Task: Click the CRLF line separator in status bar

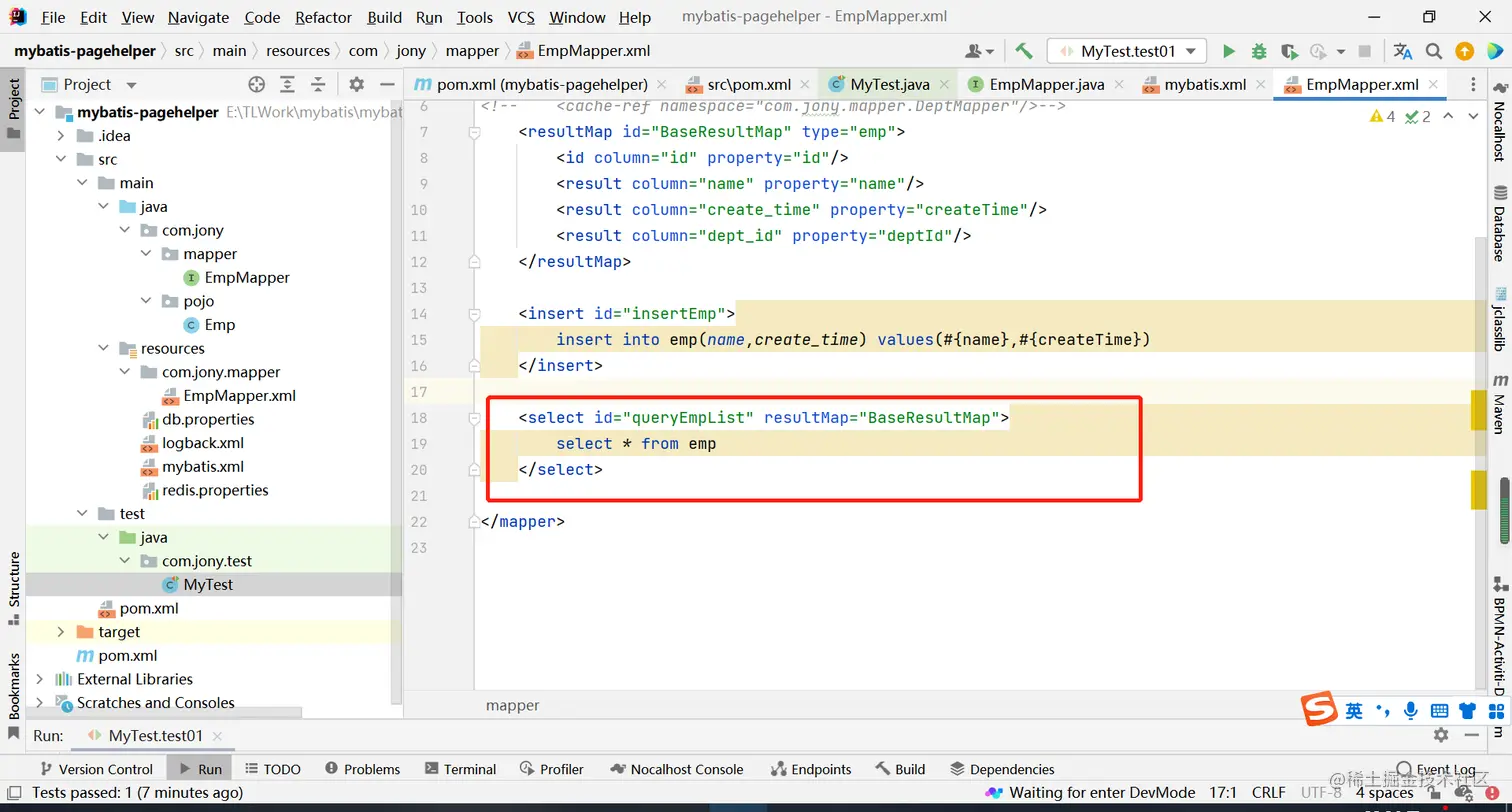Action: 1269,793
